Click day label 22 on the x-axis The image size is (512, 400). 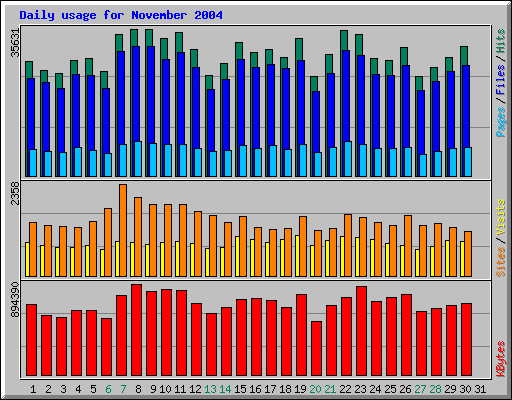point(345,389)
